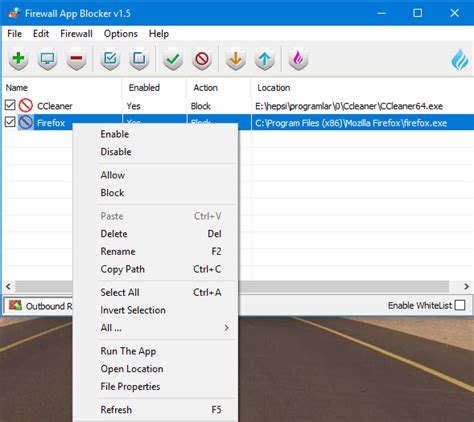The image size is (474, 422).
Task: Uncheck the Firefox row checkbox
Action: [x=10, y=122]
